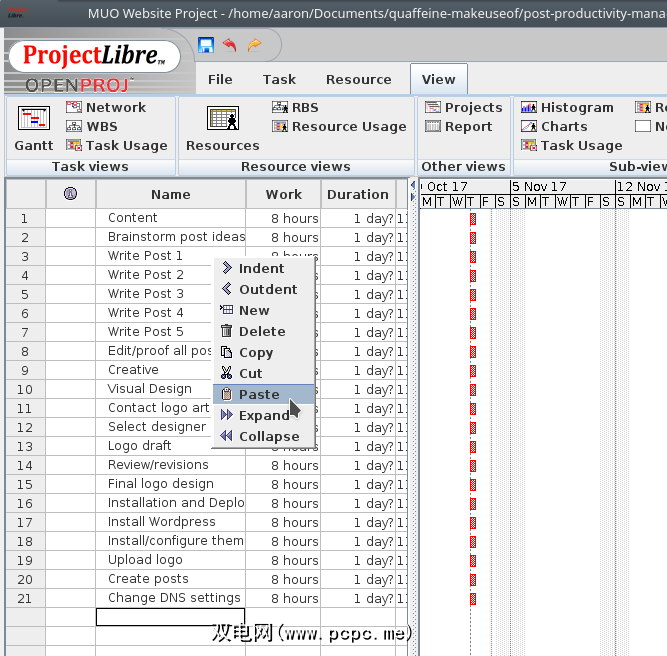Open the Report view
Screen dimensions: 667x656
click(459, 126)
